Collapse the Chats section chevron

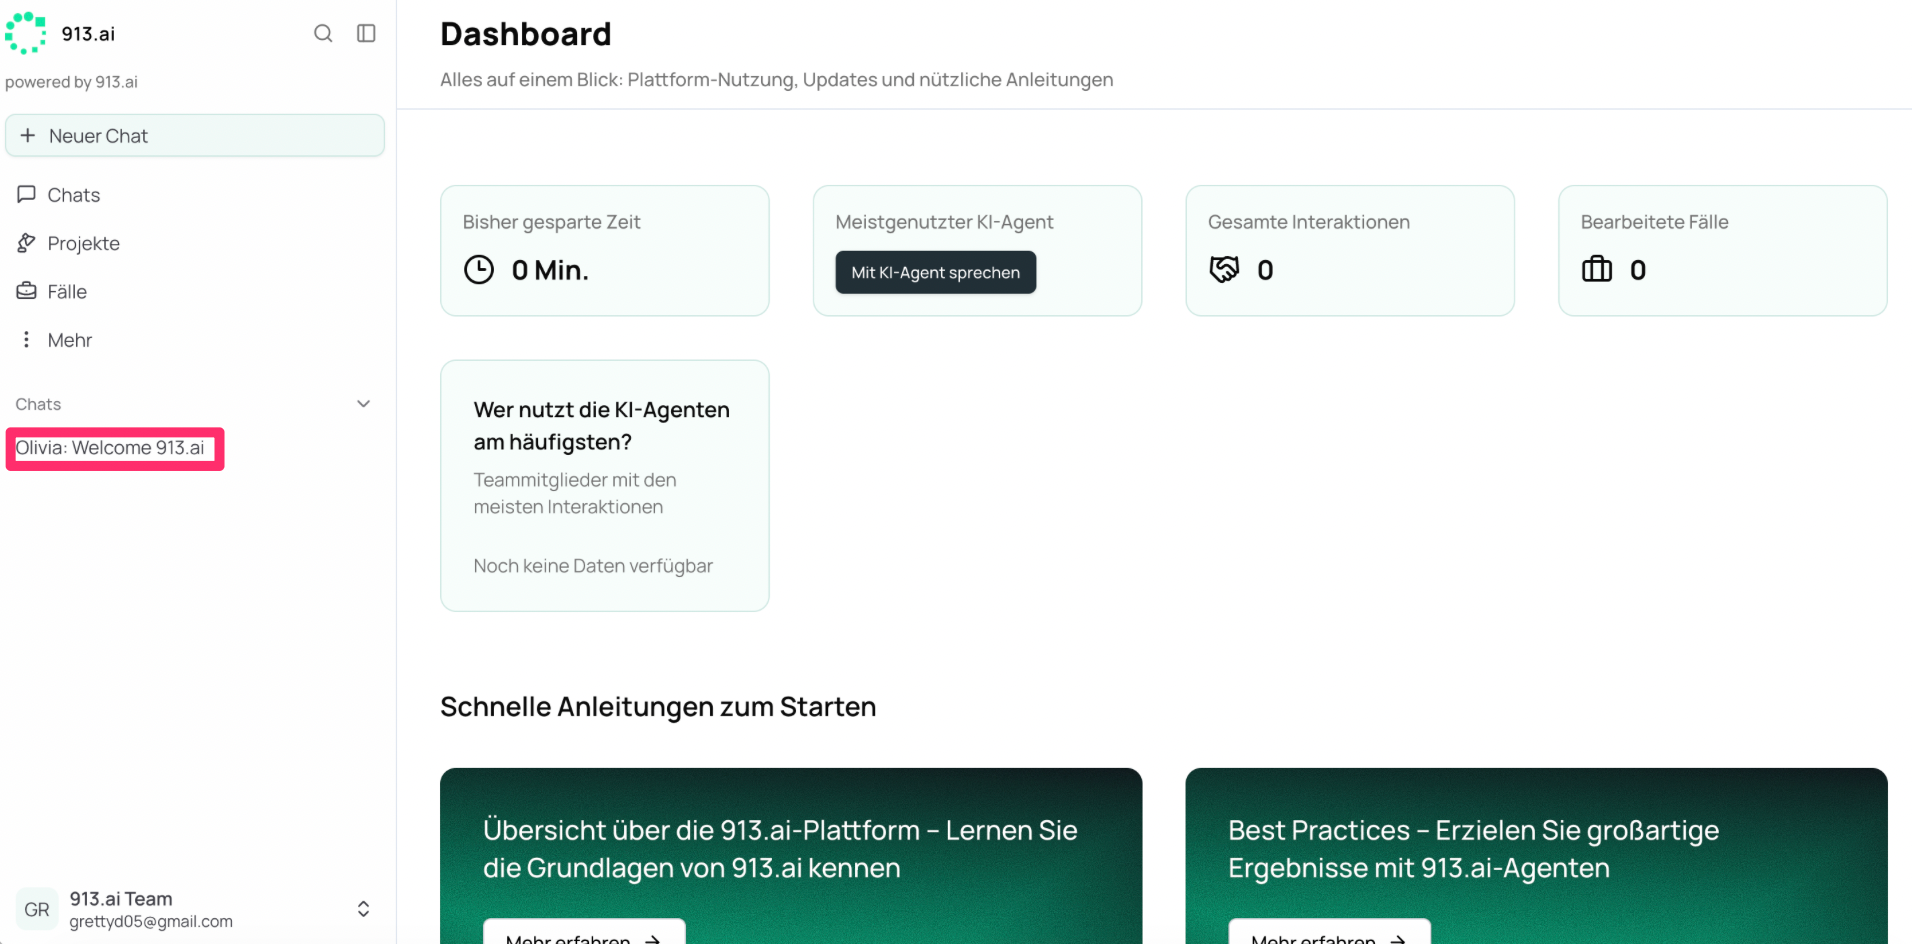(x=364, y=404)
